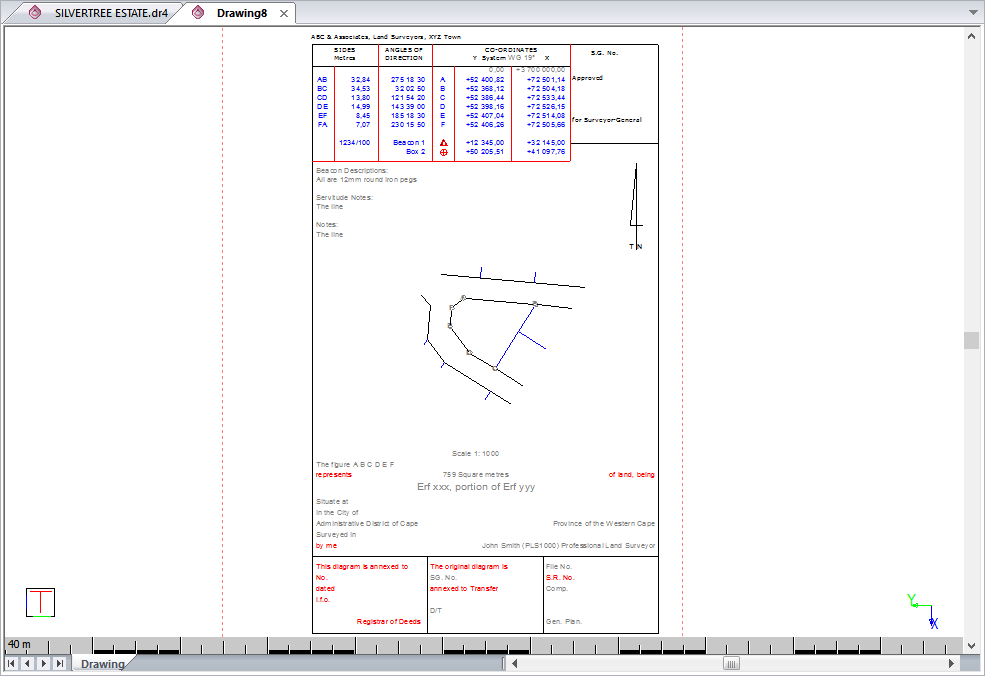
Task: Go to the first sheet using navigation arrow
Action: tap(11, 663)
